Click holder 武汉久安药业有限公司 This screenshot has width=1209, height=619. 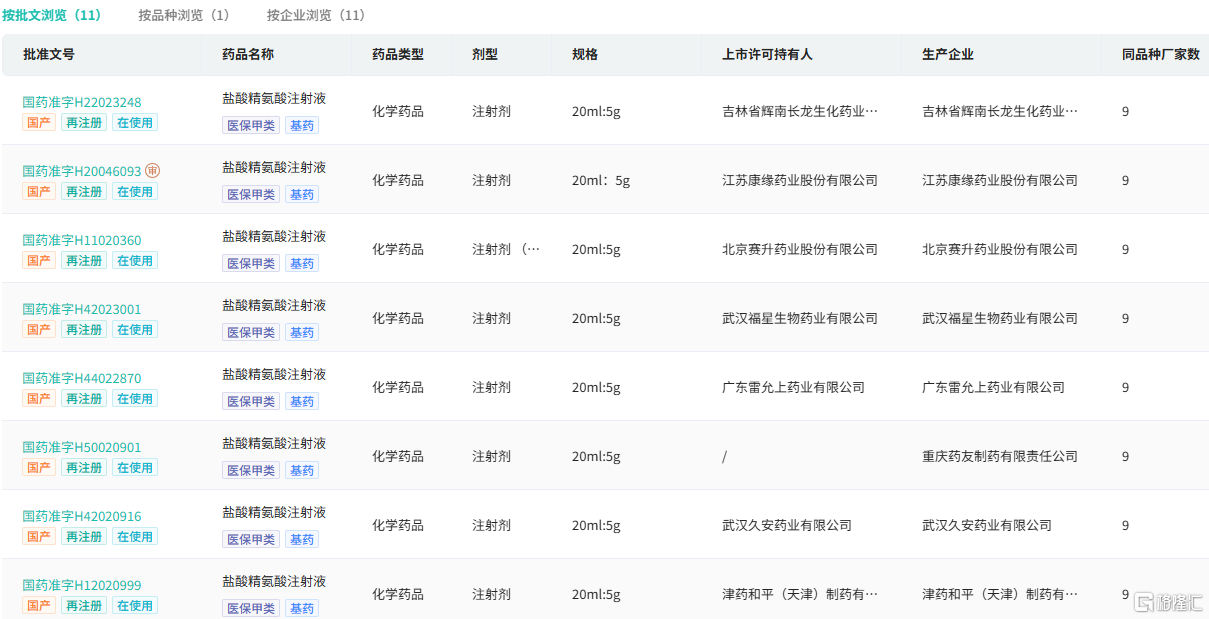[787, 526]
